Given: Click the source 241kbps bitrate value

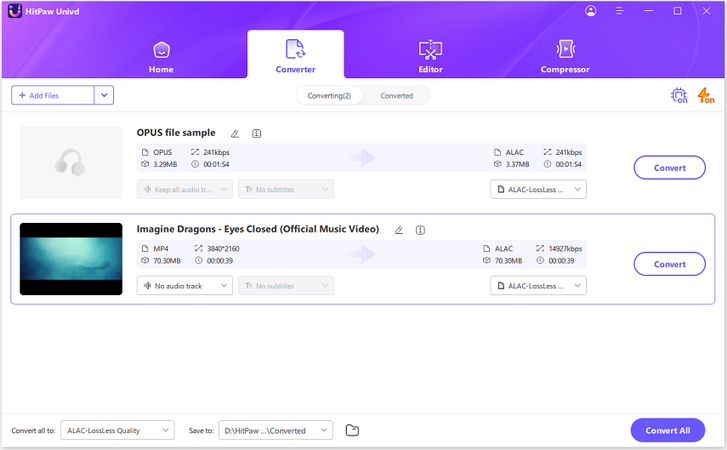Looking at the screenshot, I should point(216,152).
